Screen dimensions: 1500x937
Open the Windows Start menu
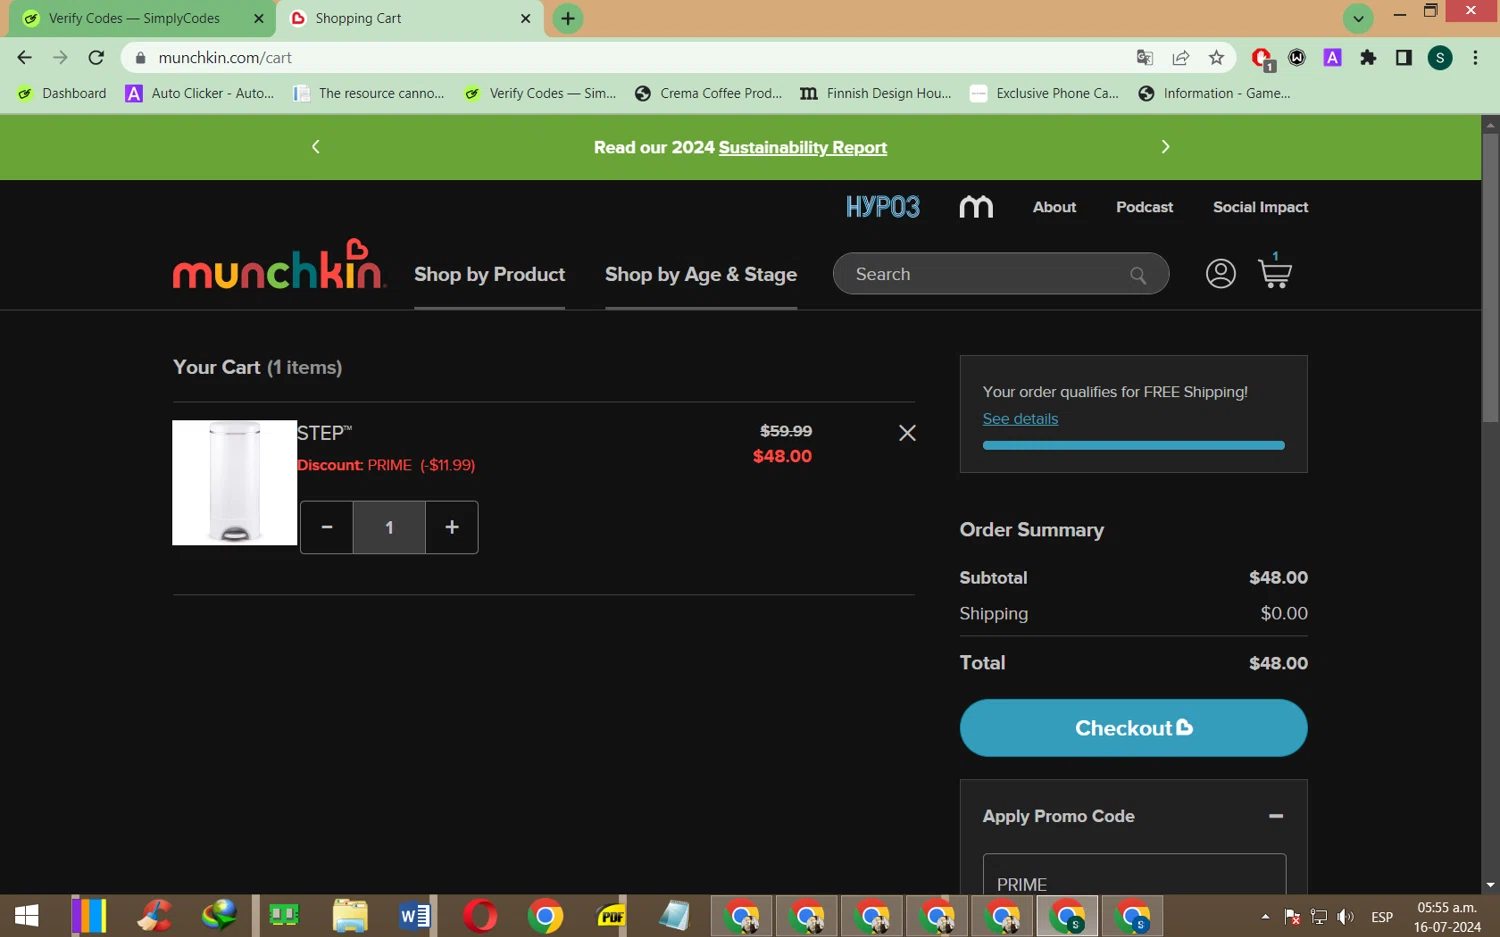pos(27,915)
